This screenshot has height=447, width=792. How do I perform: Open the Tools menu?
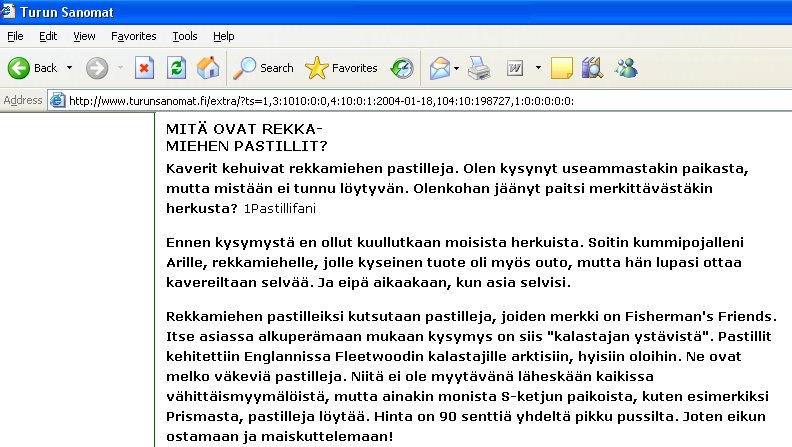point(185,36)
